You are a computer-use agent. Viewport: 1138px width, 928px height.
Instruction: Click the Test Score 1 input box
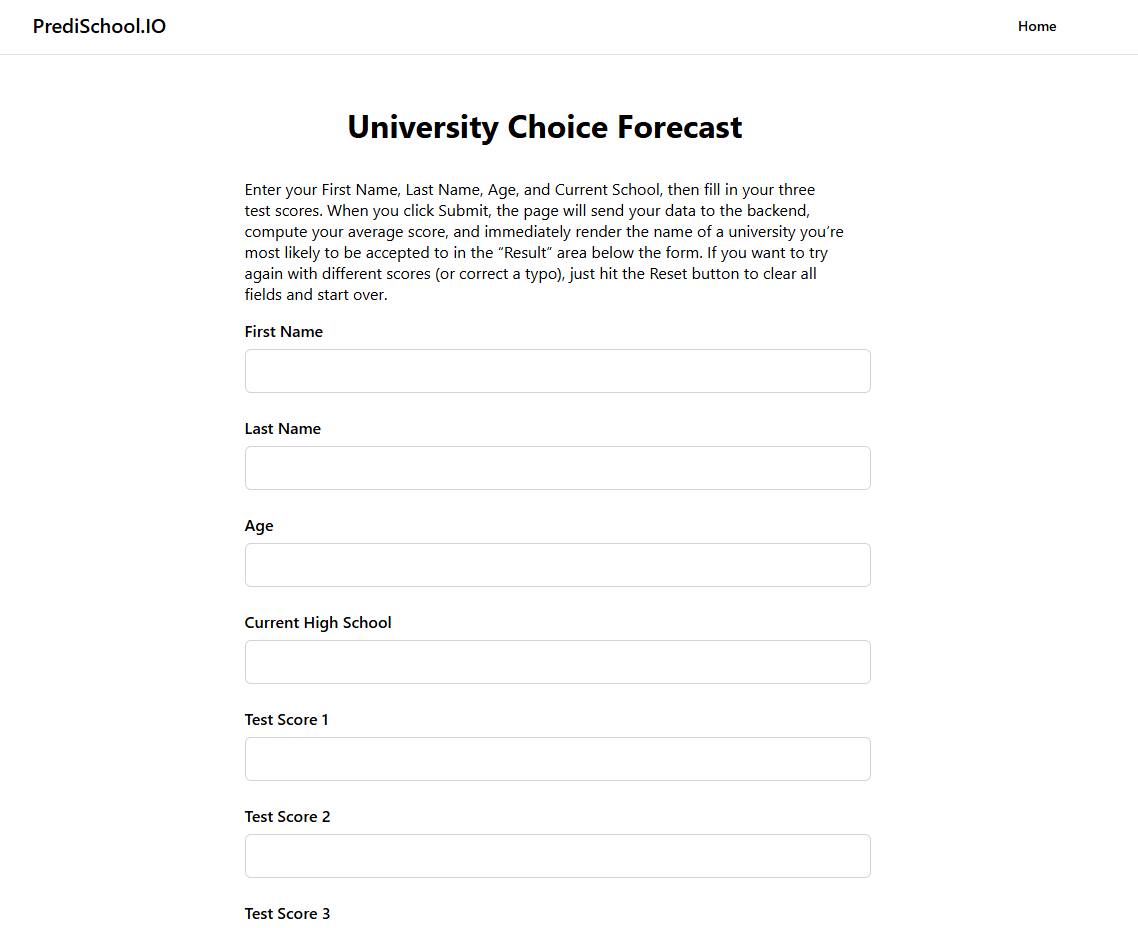click(x=557, y=759)
